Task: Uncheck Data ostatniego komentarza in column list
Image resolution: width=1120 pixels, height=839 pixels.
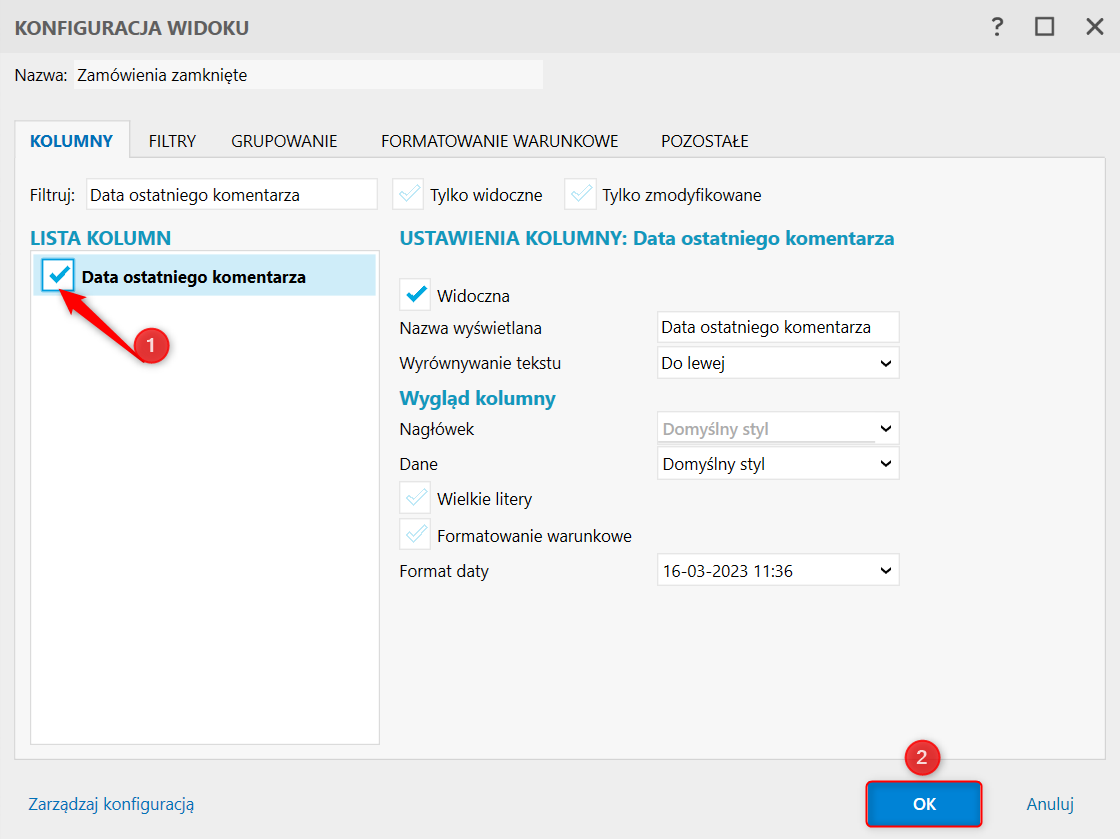Action: click(x=58, y=275)
